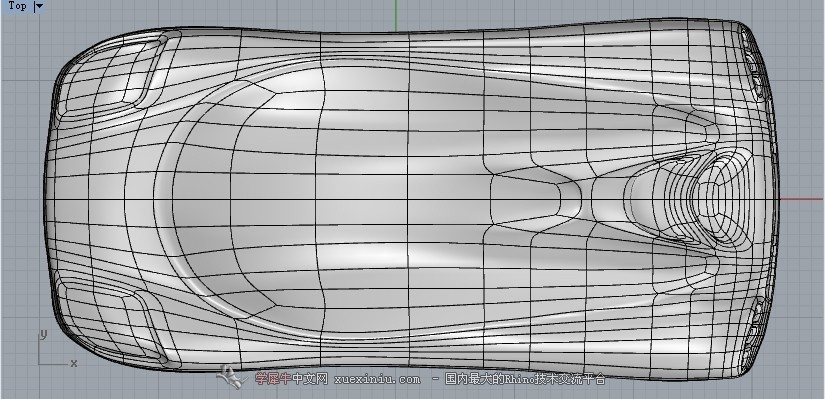
Task: Click the world axis icon's x label
Action: pyautogui.click(x=74, y=363)
